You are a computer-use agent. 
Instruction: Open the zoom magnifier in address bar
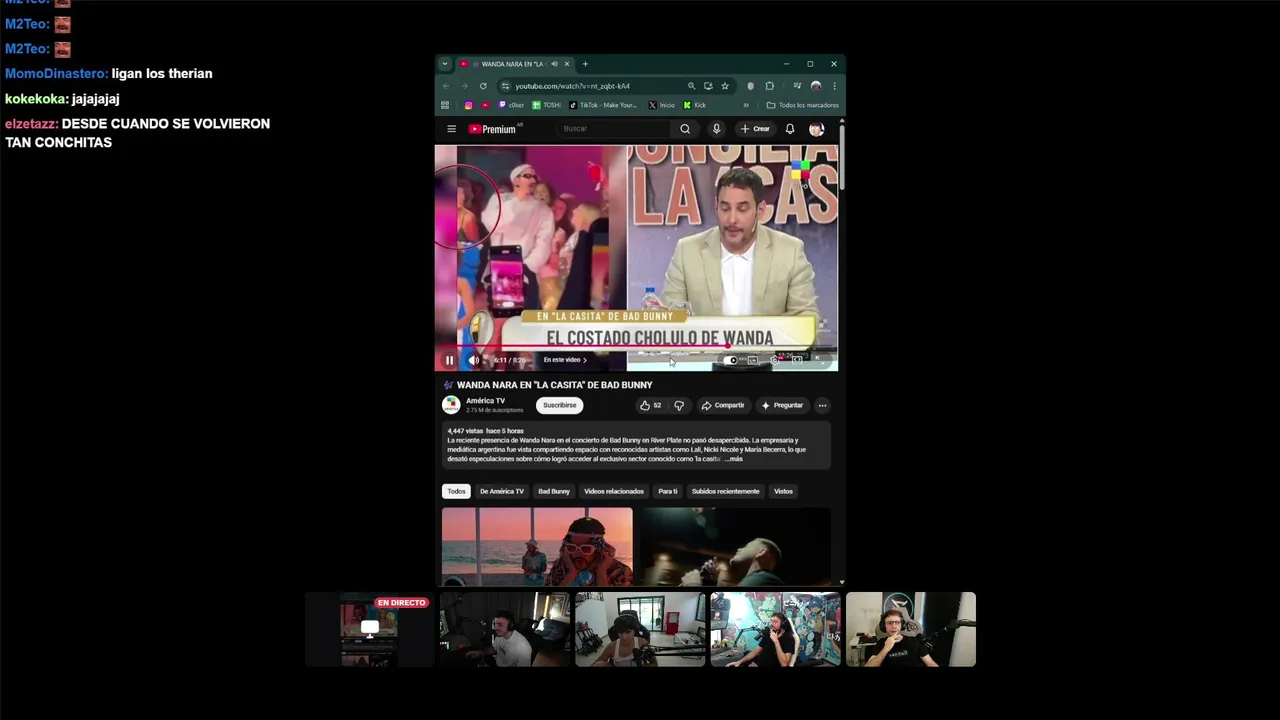point(691,86)
